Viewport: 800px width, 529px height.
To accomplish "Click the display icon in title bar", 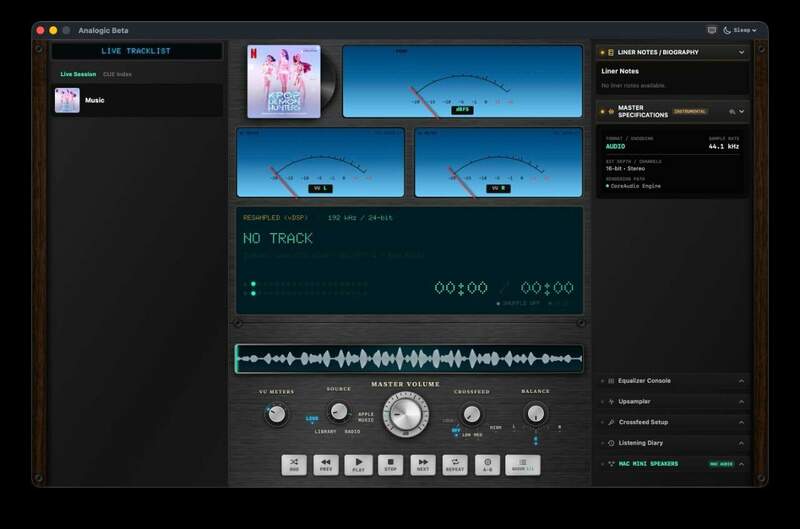I will point(712,30).
